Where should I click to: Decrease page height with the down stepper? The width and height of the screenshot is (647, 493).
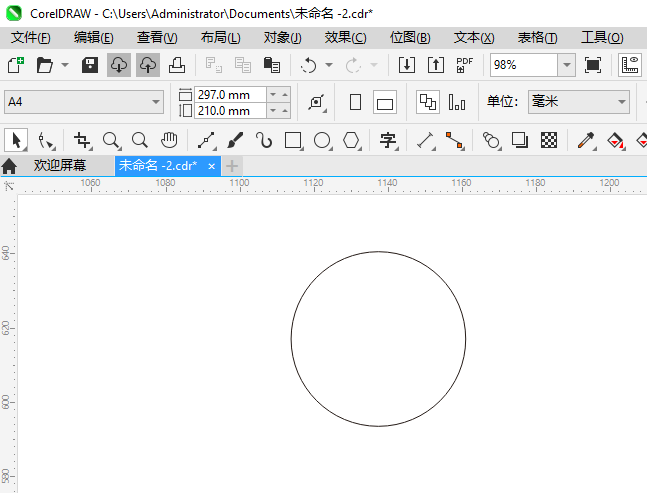coord(273,111)
